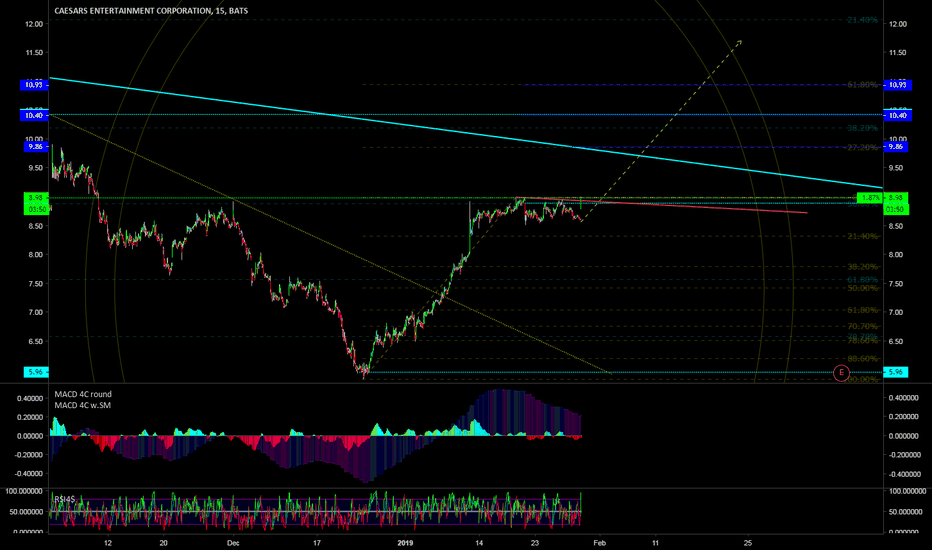Click the 6.50 tick on left price scale

36,342
